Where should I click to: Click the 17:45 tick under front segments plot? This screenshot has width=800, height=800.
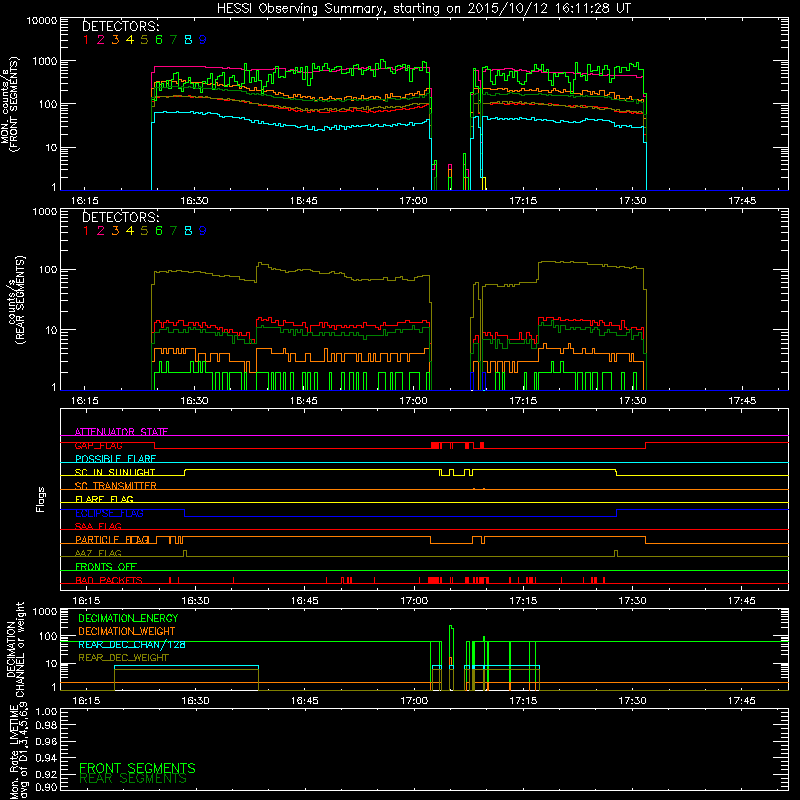(742, 201)
